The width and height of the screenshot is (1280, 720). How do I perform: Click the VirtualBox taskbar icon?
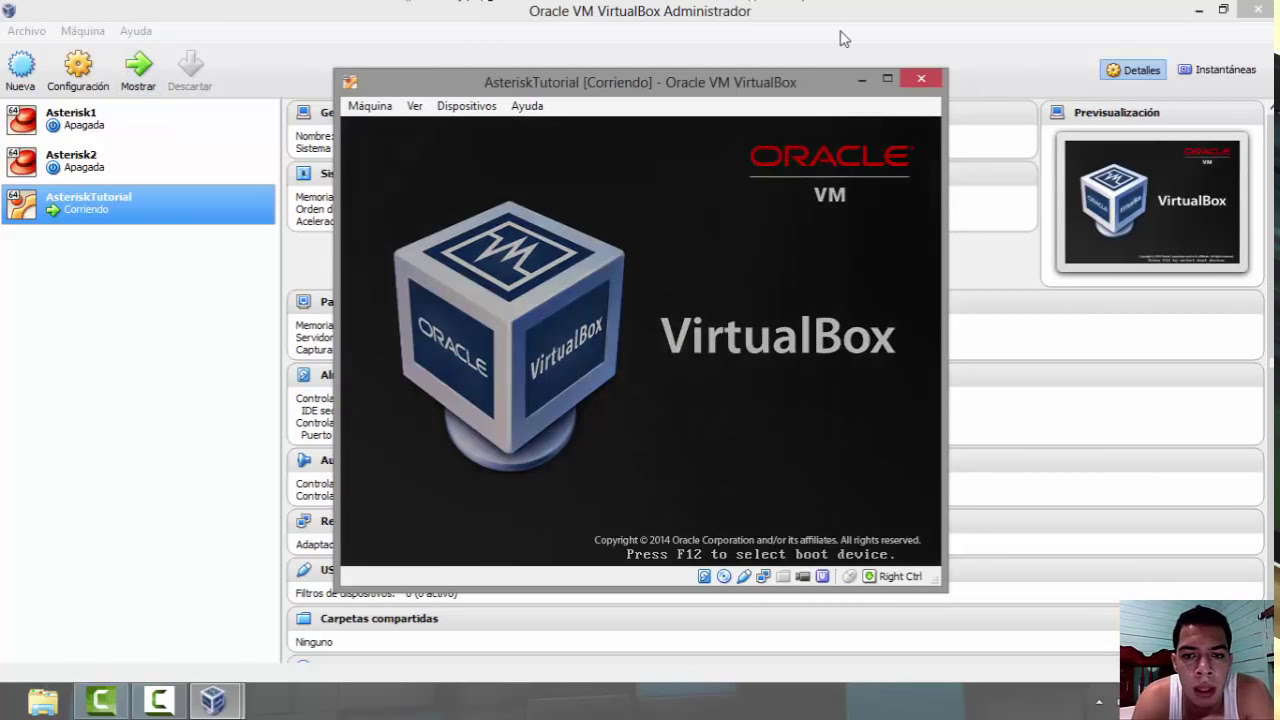pos(215,701)
